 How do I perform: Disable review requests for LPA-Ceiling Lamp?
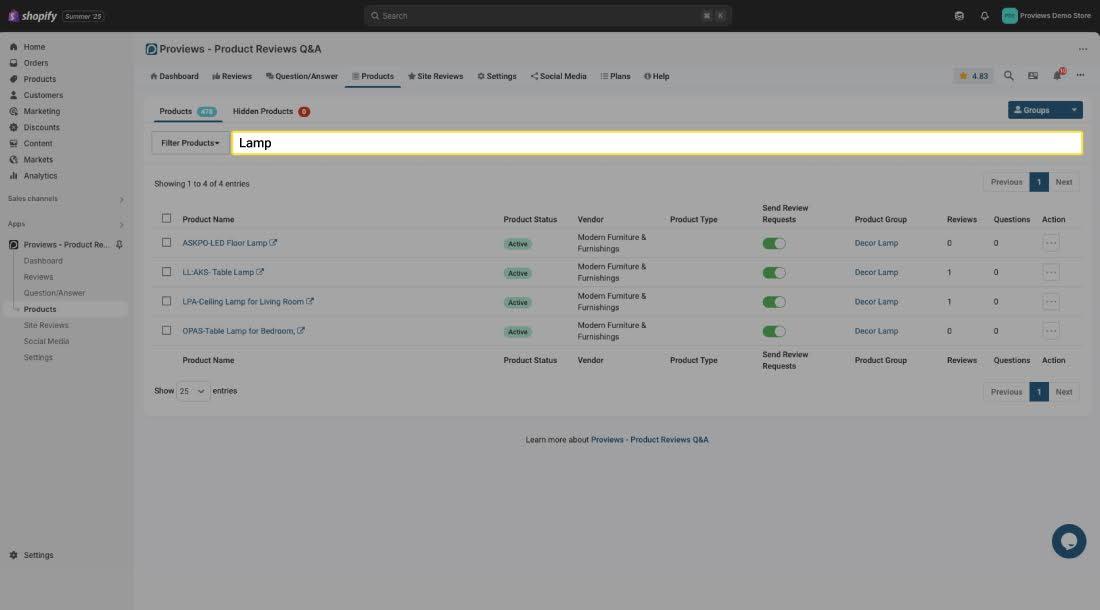pos(774,302)
